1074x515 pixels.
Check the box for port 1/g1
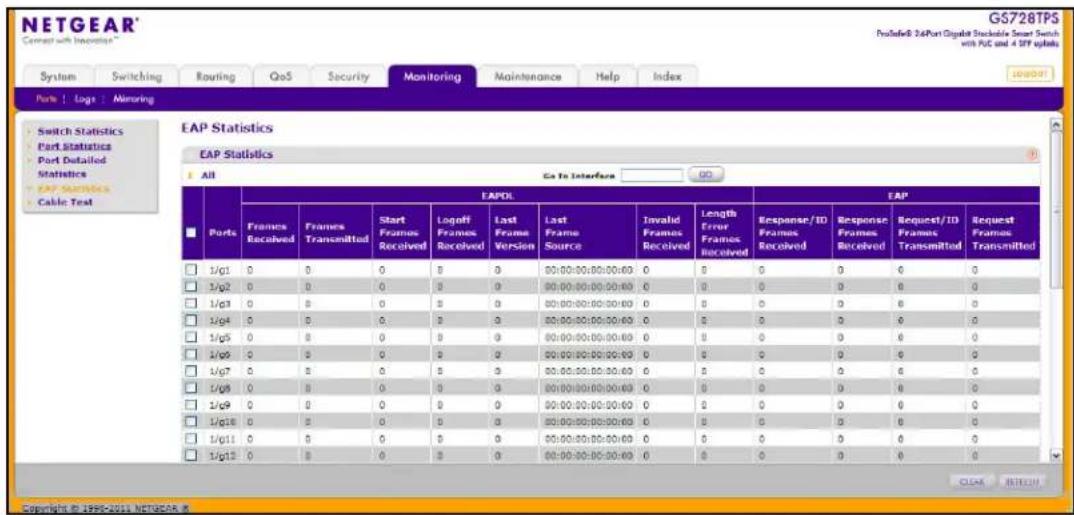(192, 271)
